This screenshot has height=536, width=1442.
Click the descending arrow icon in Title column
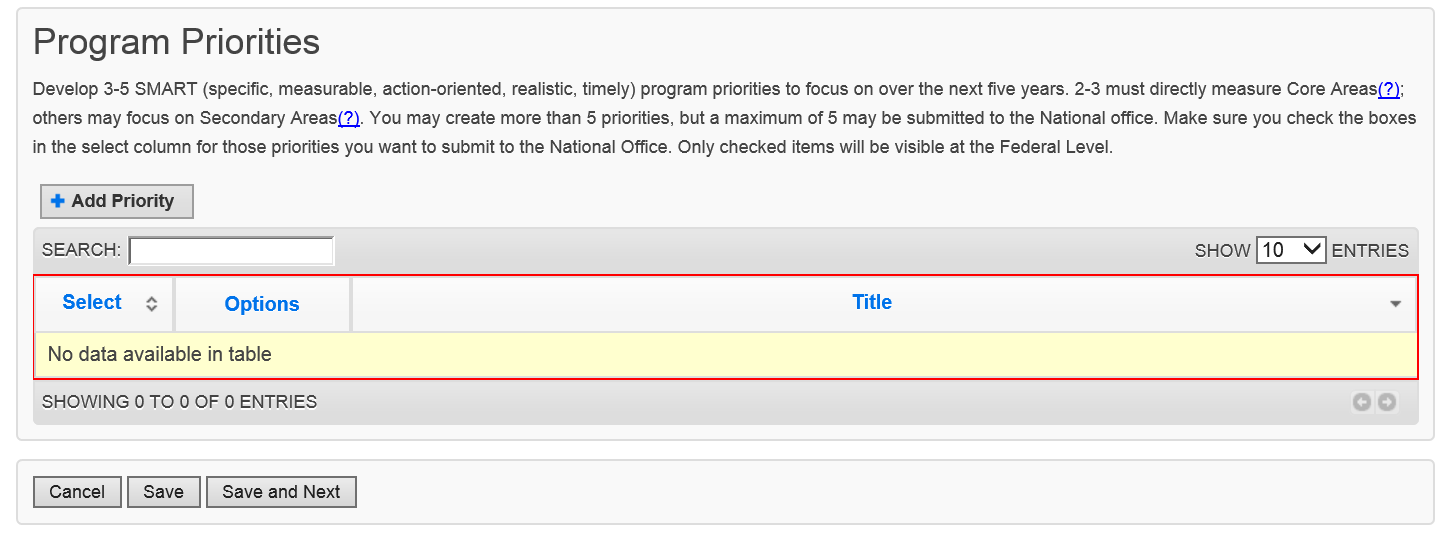pos(1396,304)
